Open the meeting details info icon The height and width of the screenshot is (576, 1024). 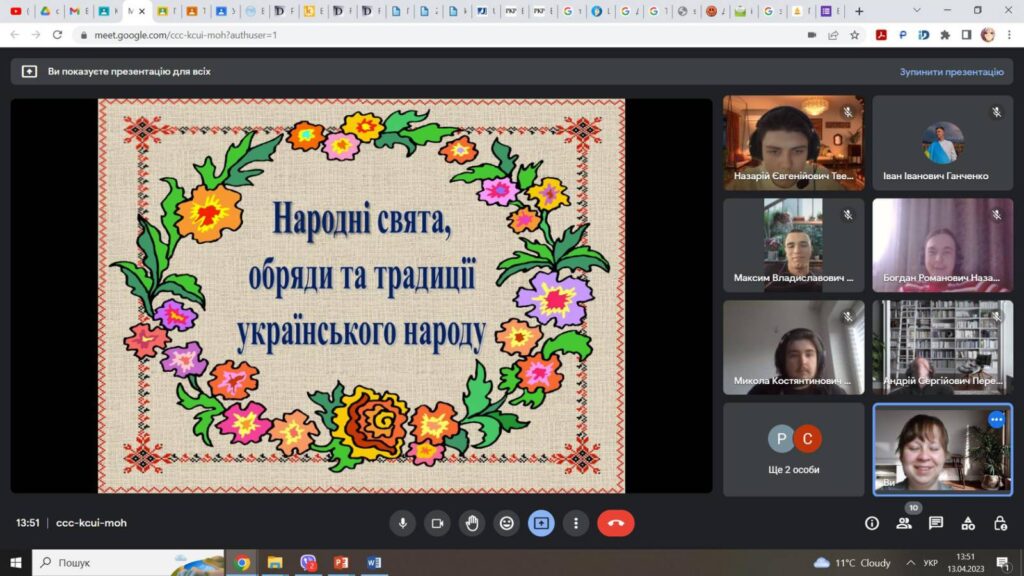pos(872,523)
